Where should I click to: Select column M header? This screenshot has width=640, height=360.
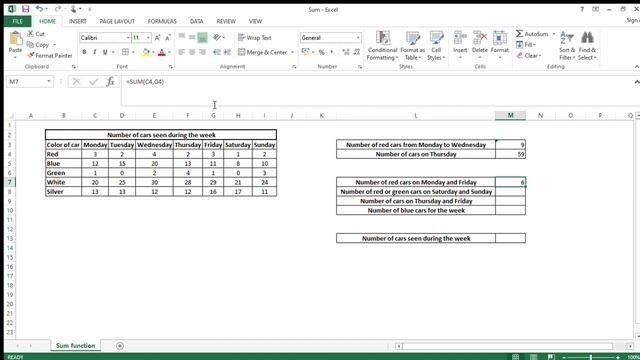(510, 116)
